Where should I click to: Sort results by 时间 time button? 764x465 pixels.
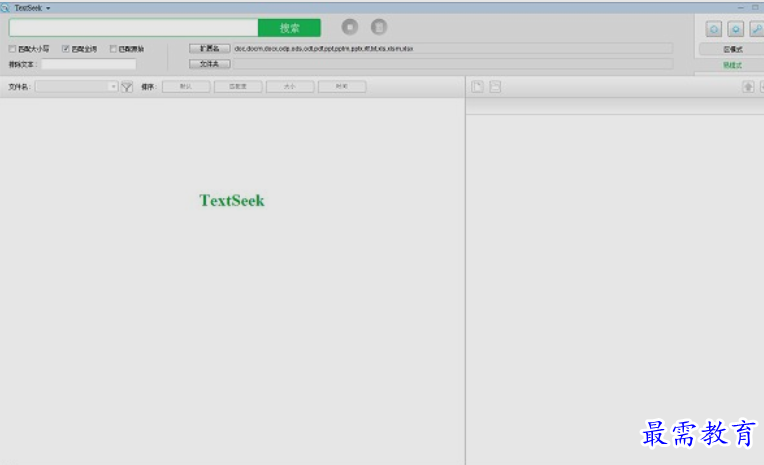342,86
